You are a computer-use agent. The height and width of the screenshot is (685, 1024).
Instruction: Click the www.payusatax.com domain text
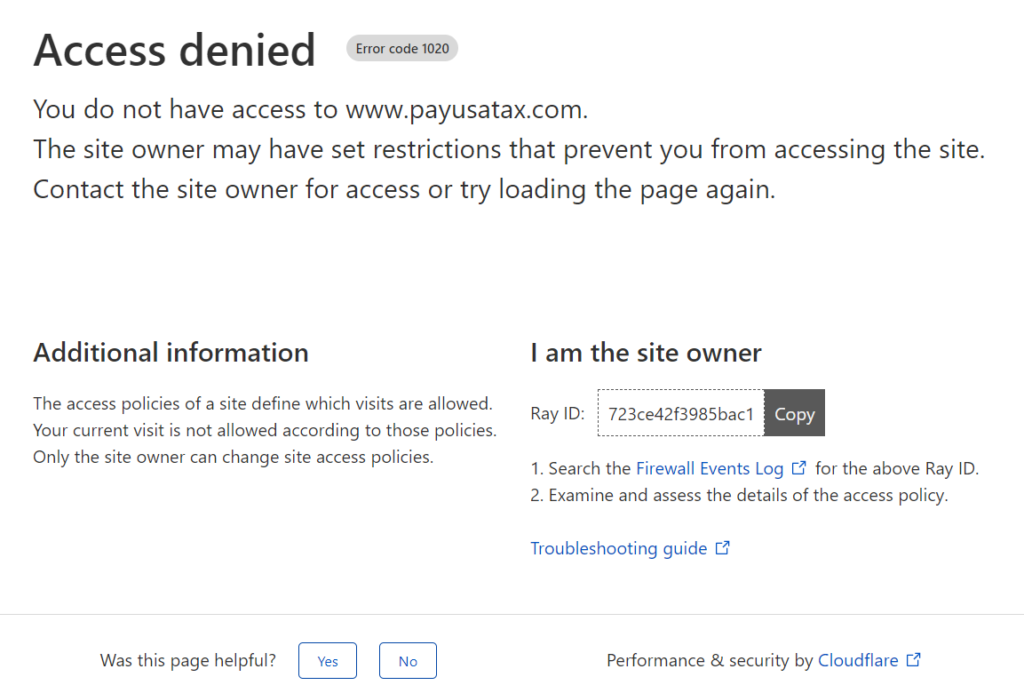pos(464,109)
